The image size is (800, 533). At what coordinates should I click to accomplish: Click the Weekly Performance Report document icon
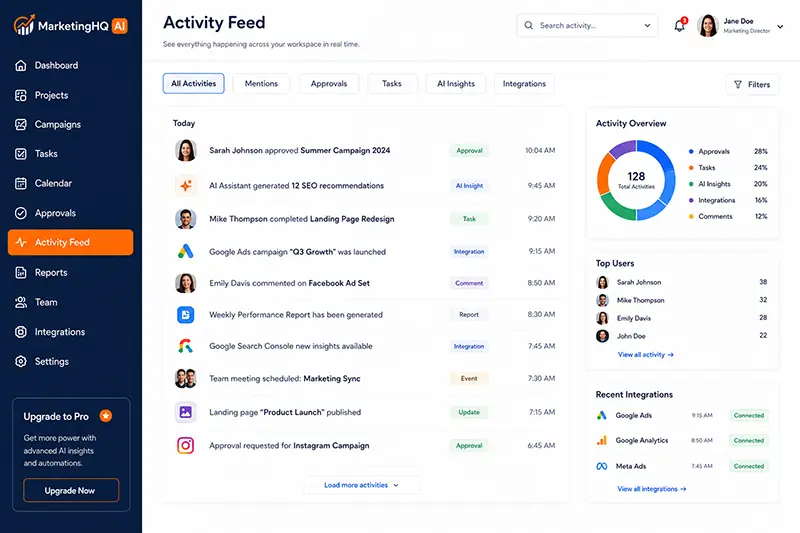[x=186, y=315]
